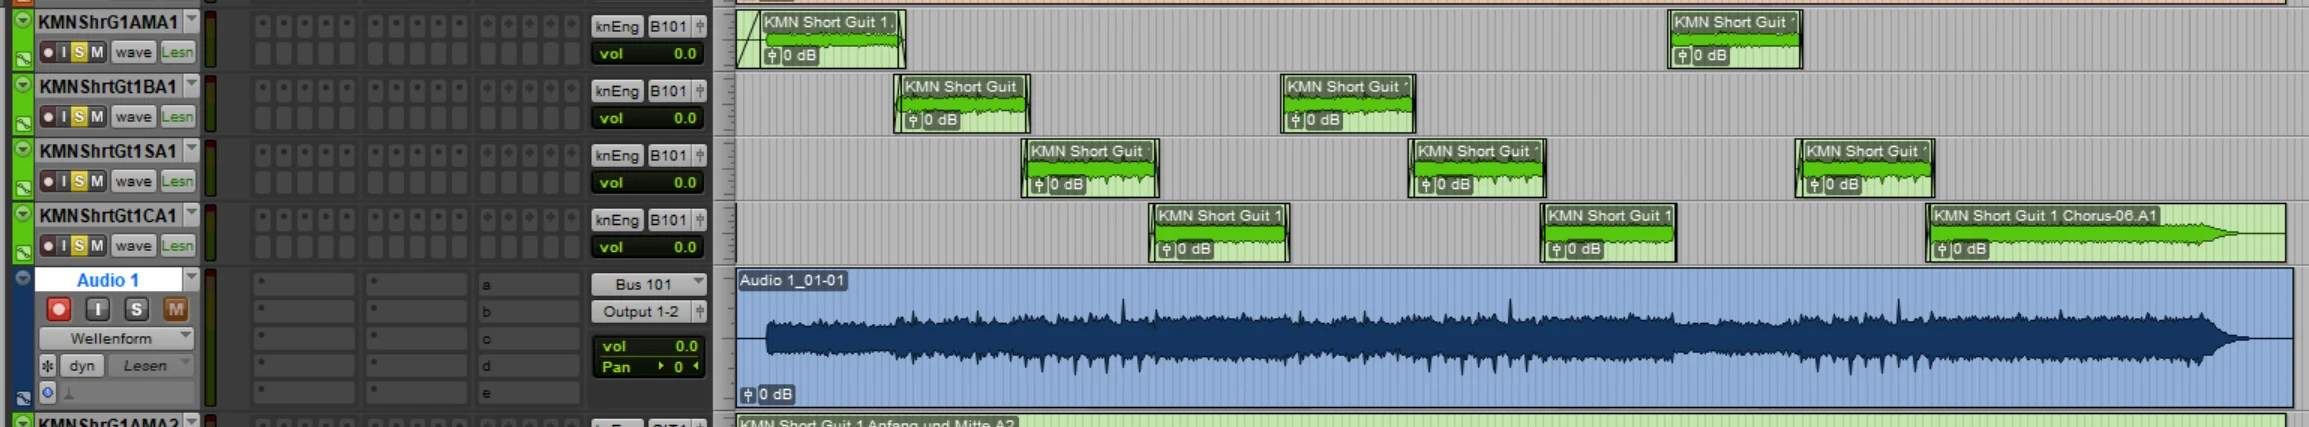This screenshot has width=2309, height=427.
Task: Open KMNShrtGt1SA1 track name dropdown arrow
Action: click(191, 150)
